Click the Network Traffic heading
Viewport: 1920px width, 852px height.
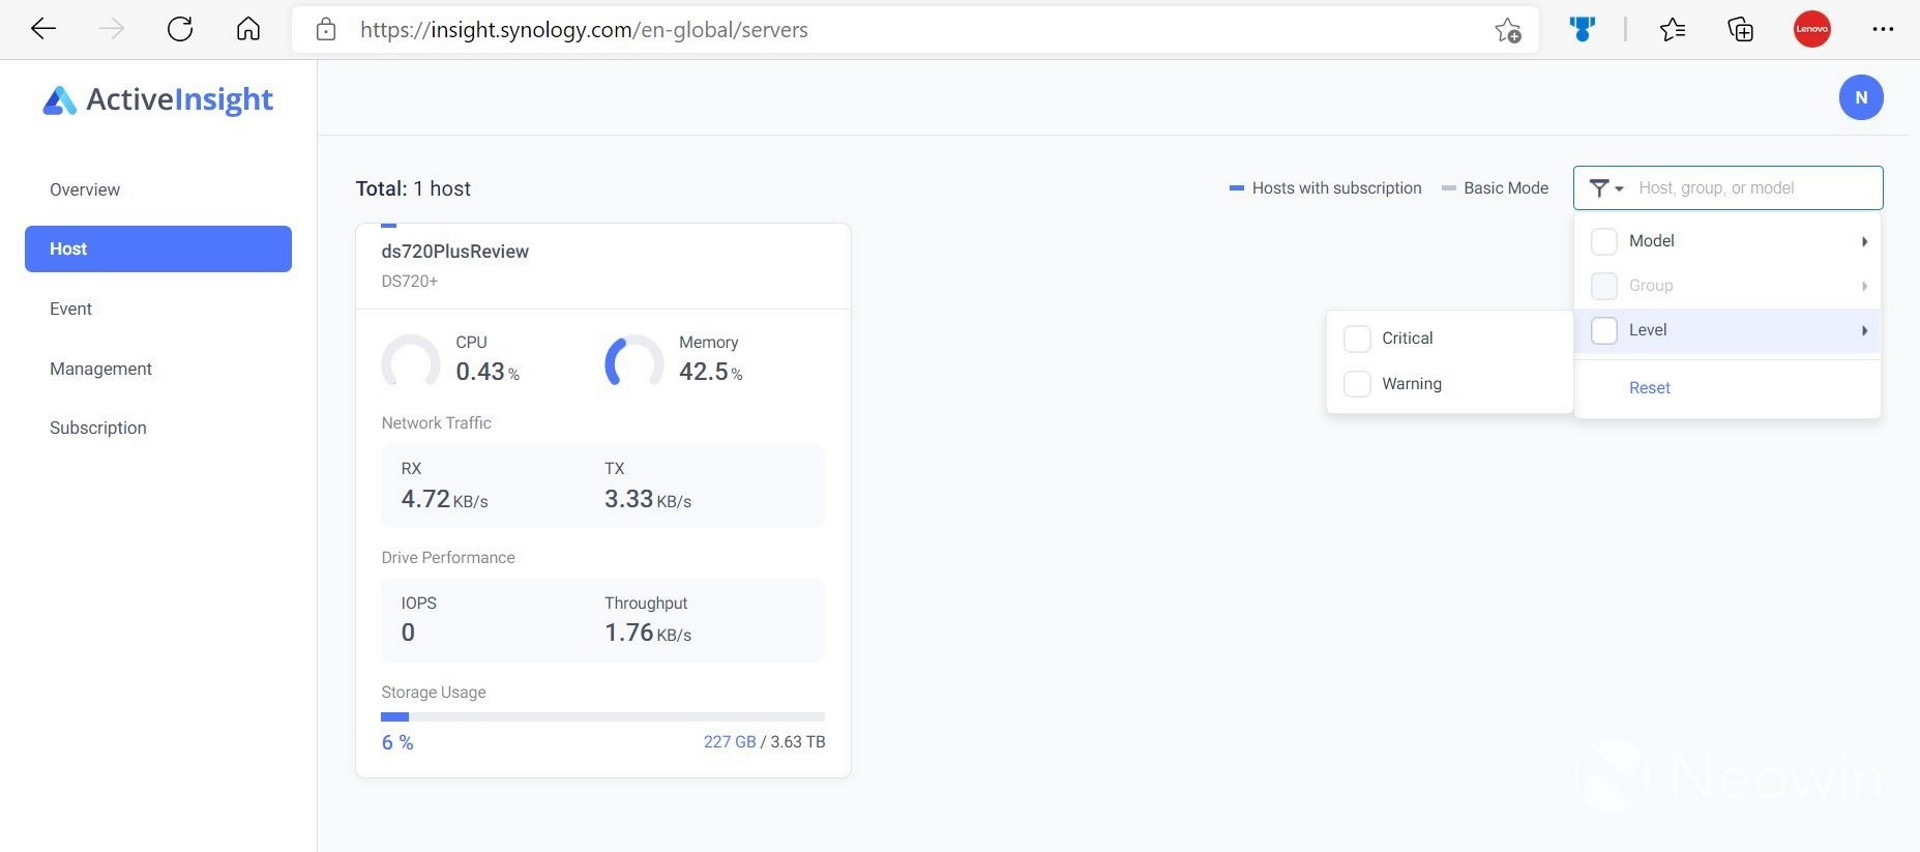coord(436,423)
